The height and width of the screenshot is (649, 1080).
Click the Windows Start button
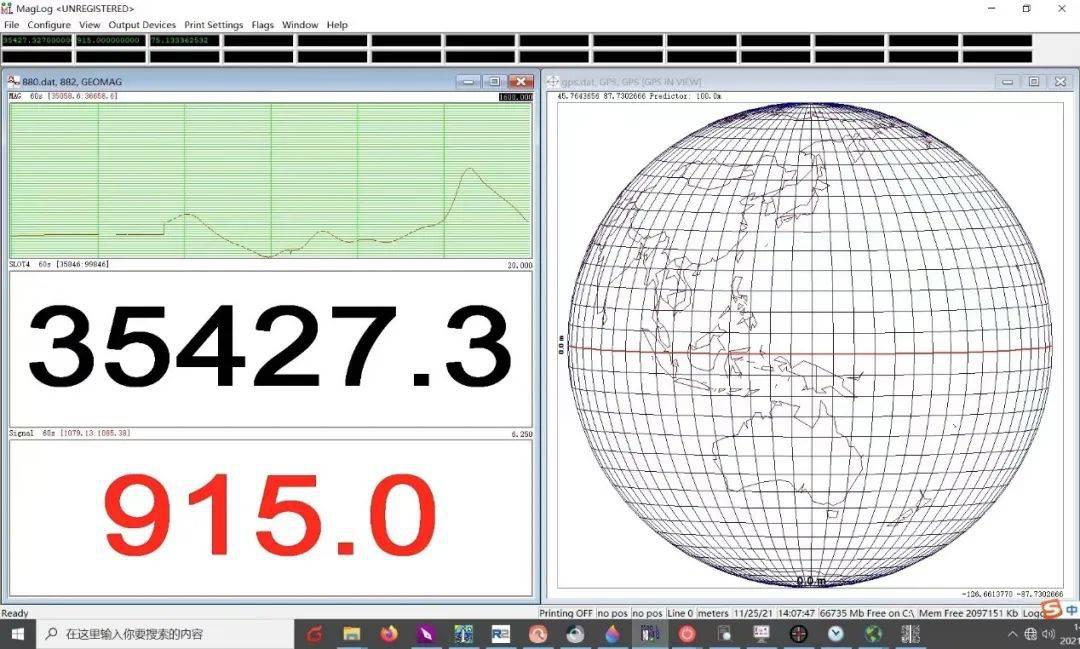click(17, 634)
